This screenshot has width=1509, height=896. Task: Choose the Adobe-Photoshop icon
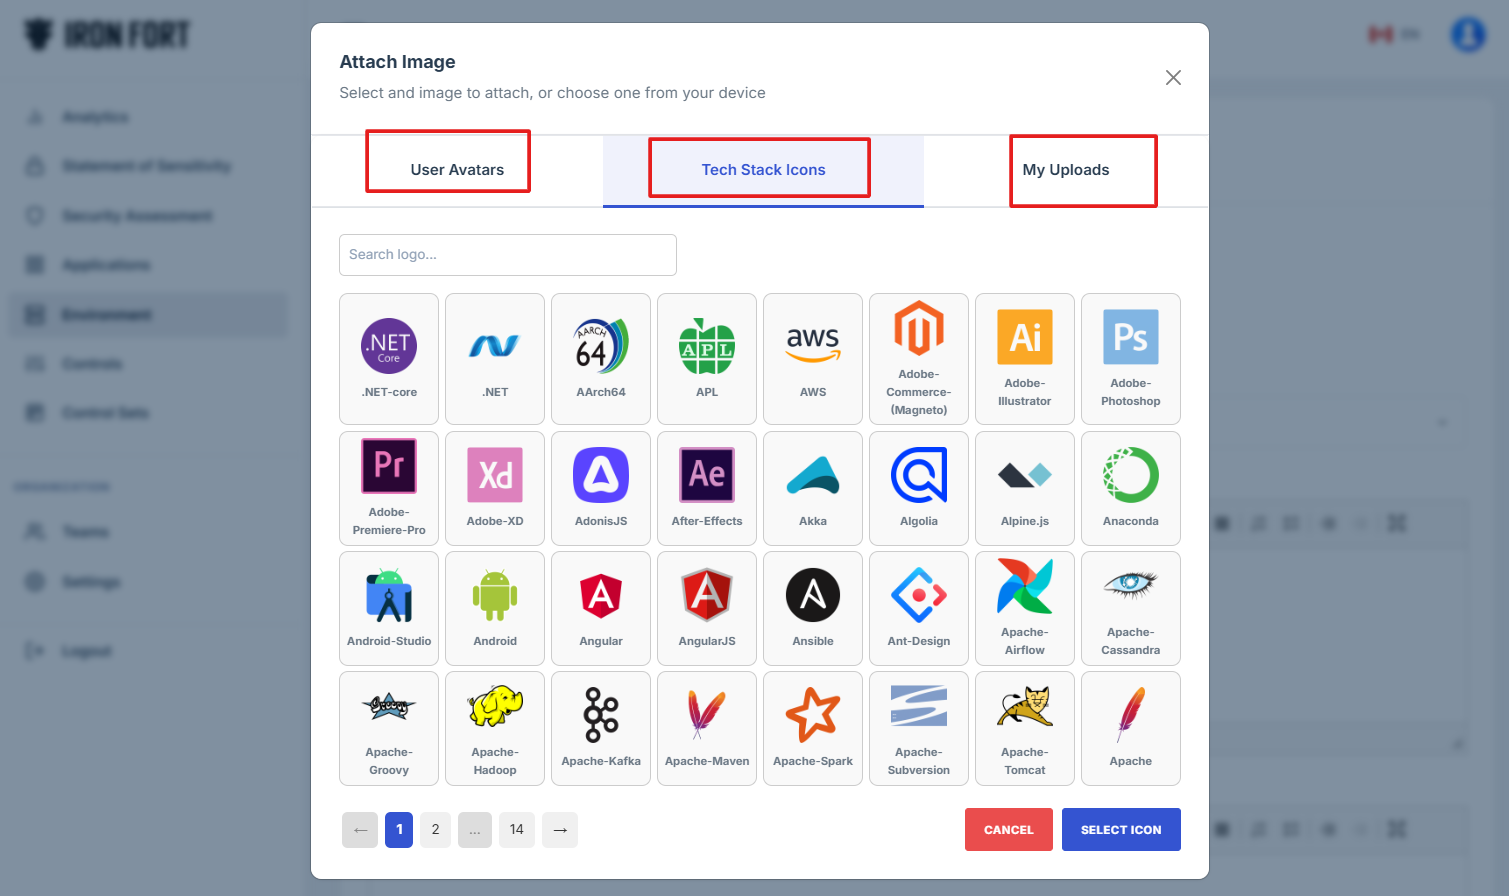(x=1130, y=358)
